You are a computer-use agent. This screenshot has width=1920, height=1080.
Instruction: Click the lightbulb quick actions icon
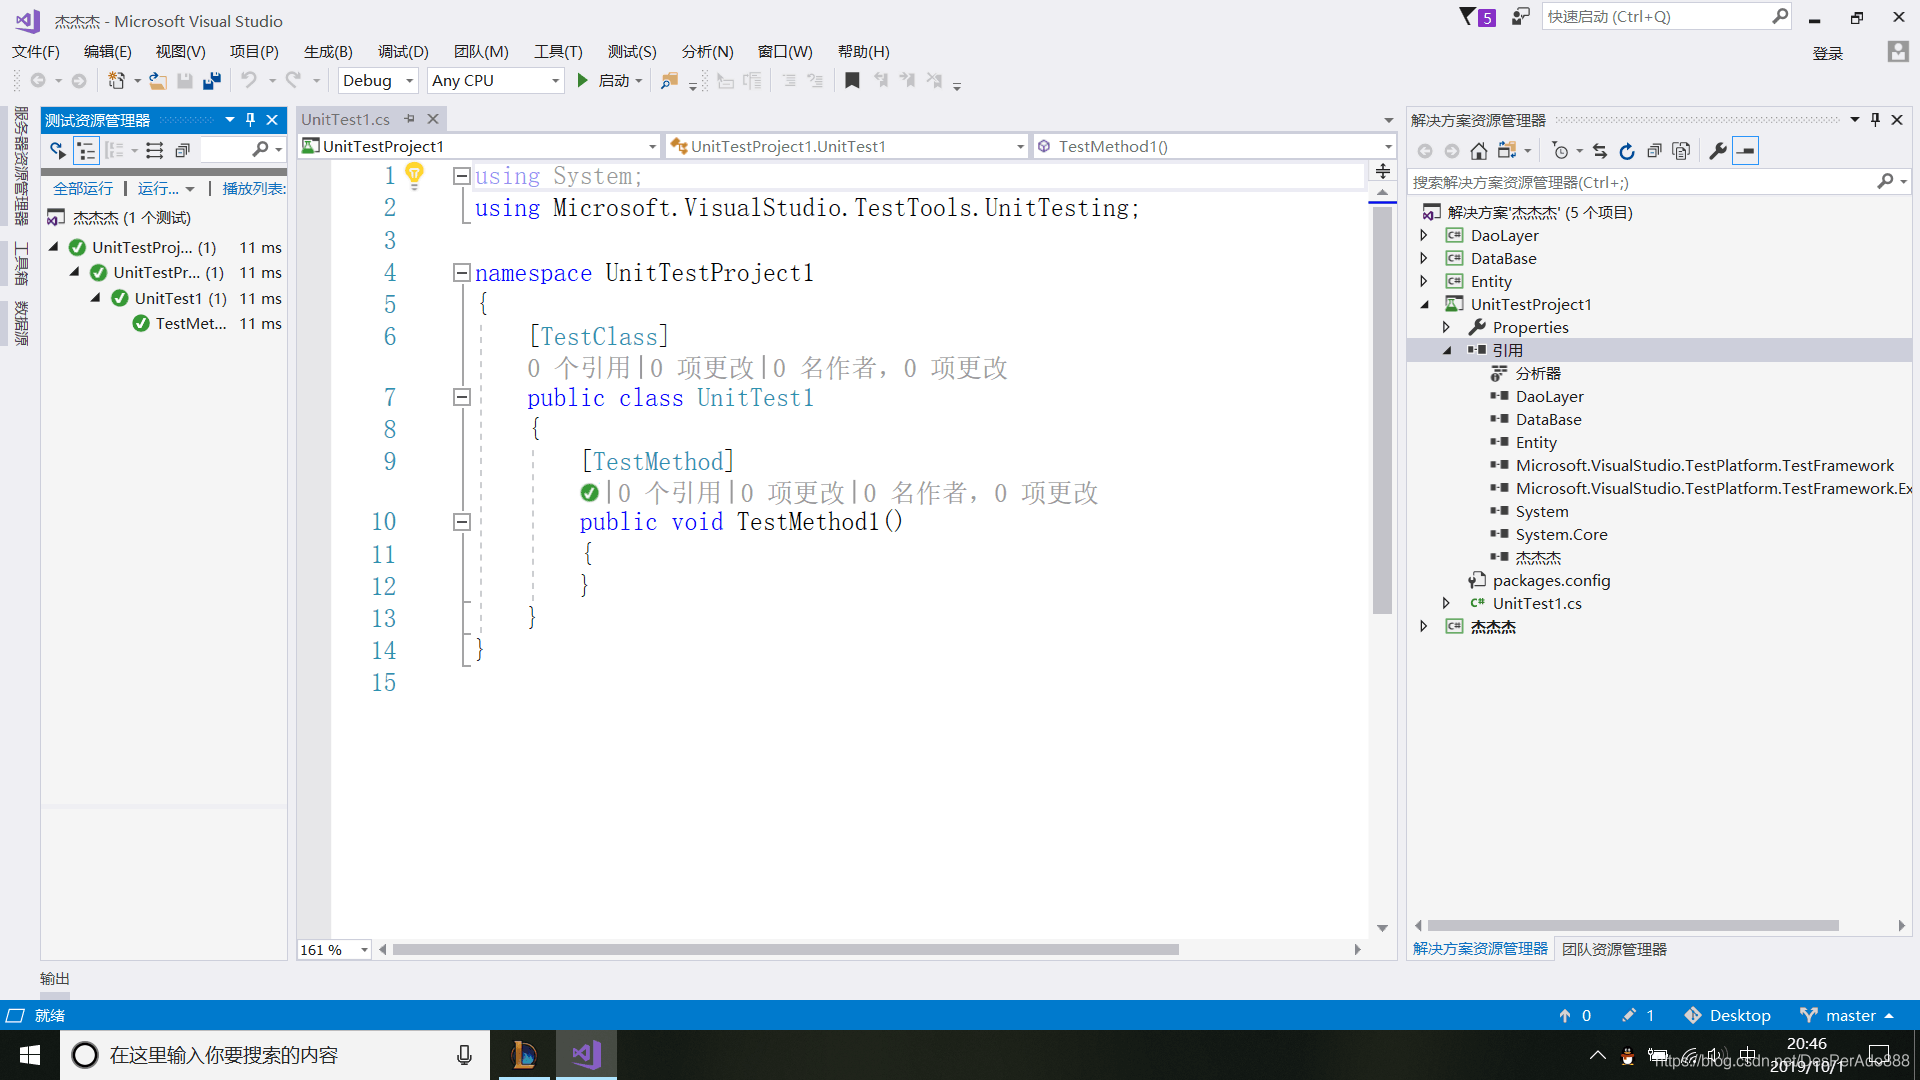414,175
